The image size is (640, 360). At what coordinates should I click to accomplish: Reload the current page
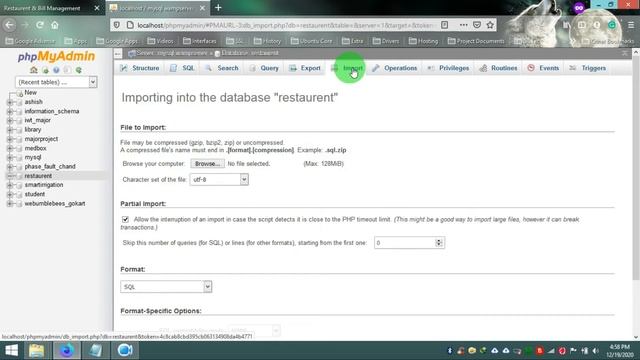pyautogui.click(x=40, y=25)
